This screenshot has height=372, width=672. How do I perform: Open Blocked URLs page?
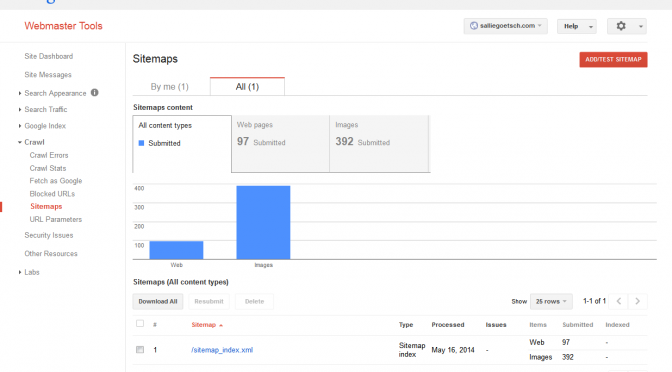52,194
